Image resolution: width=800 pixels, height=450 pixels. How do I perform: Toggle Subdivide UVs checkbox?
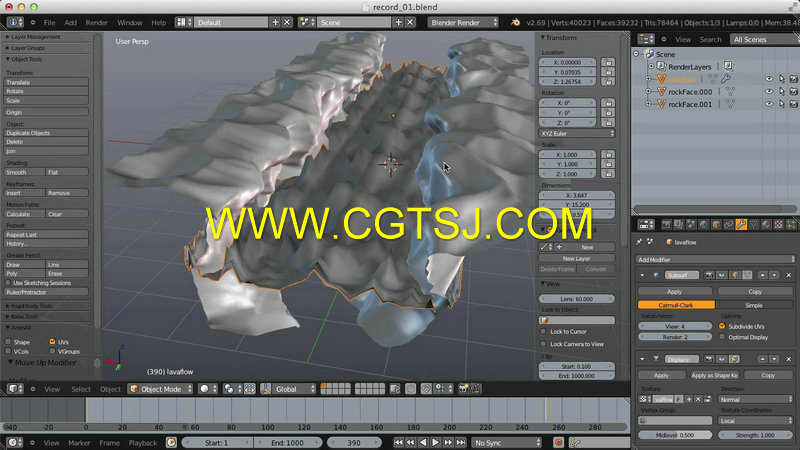pyautogui.click(x=722, y=326)
